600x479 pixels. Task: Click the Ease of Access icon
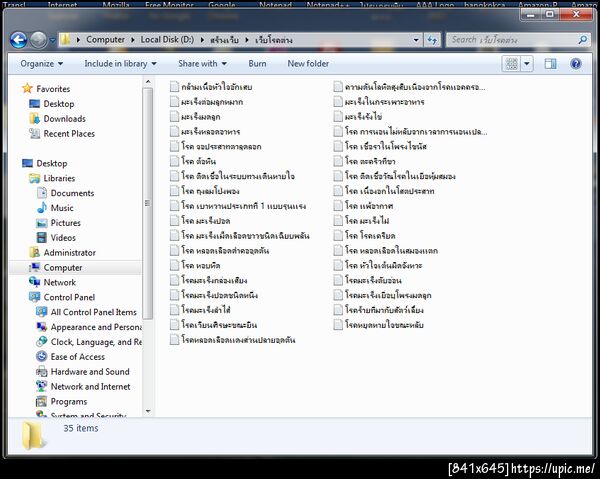(x=42, y=357)
